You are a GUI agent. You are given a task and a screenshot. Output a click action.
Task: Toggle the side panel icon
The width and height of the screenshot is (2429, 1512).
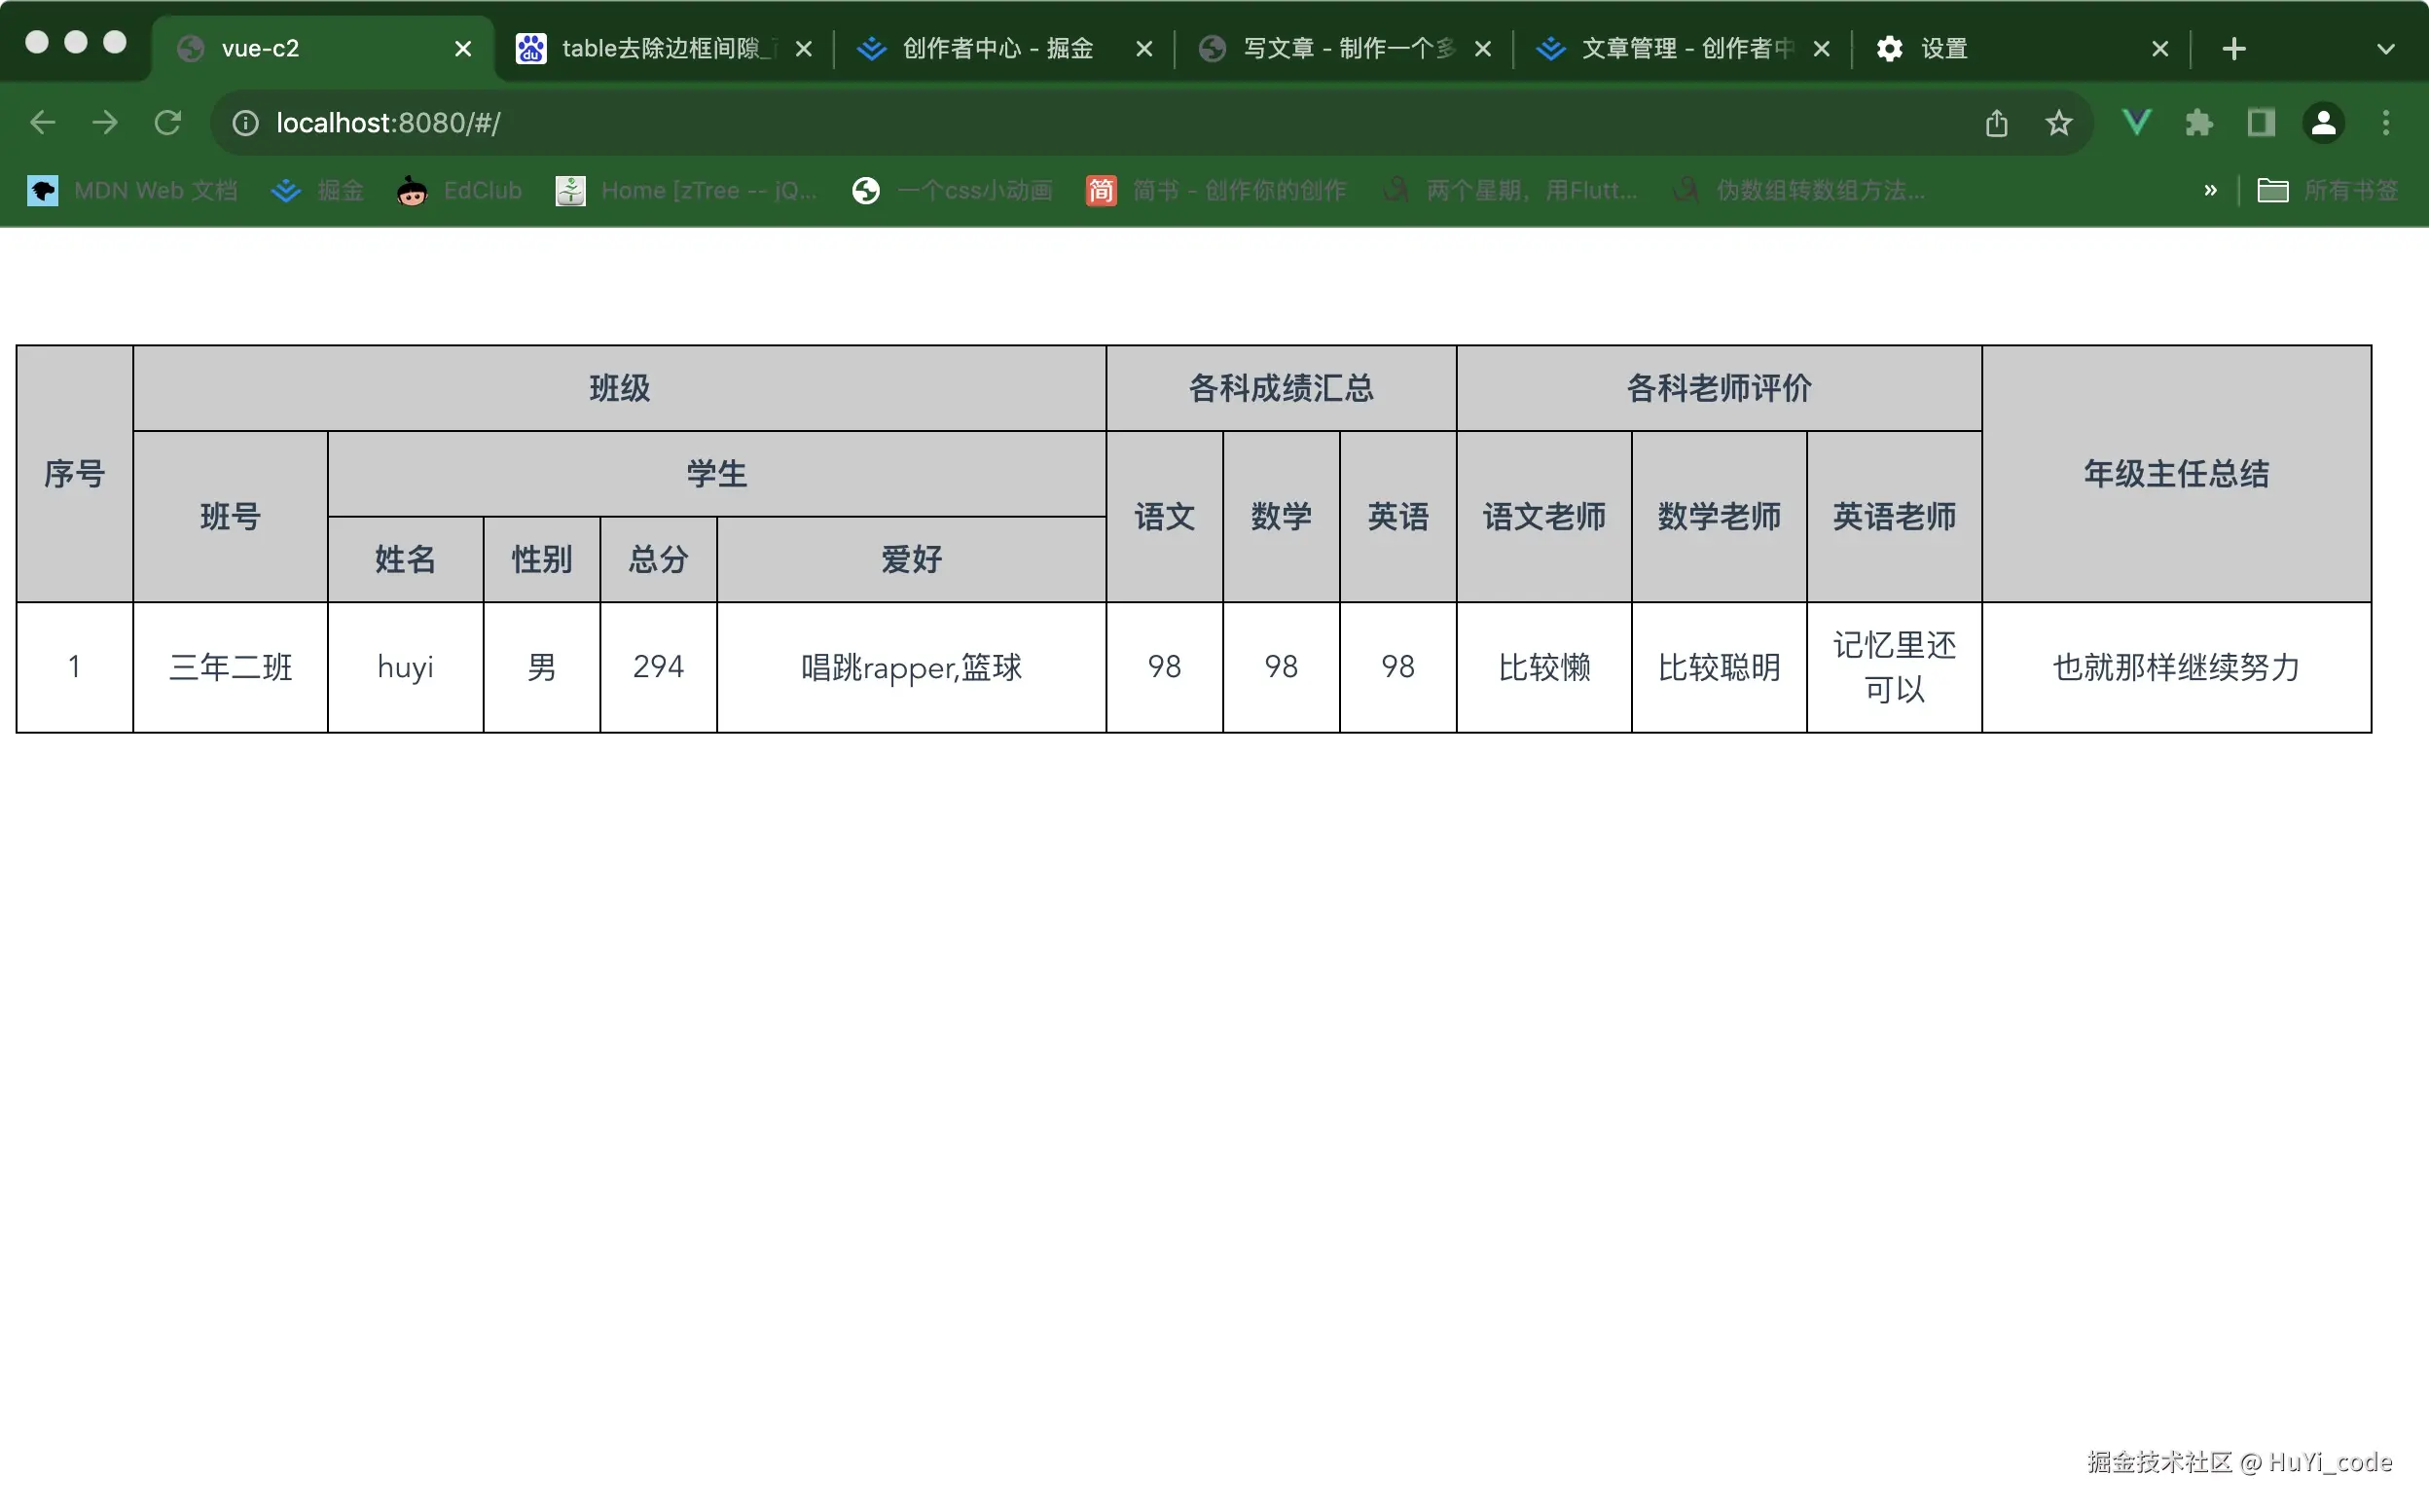coord(2260,123)
